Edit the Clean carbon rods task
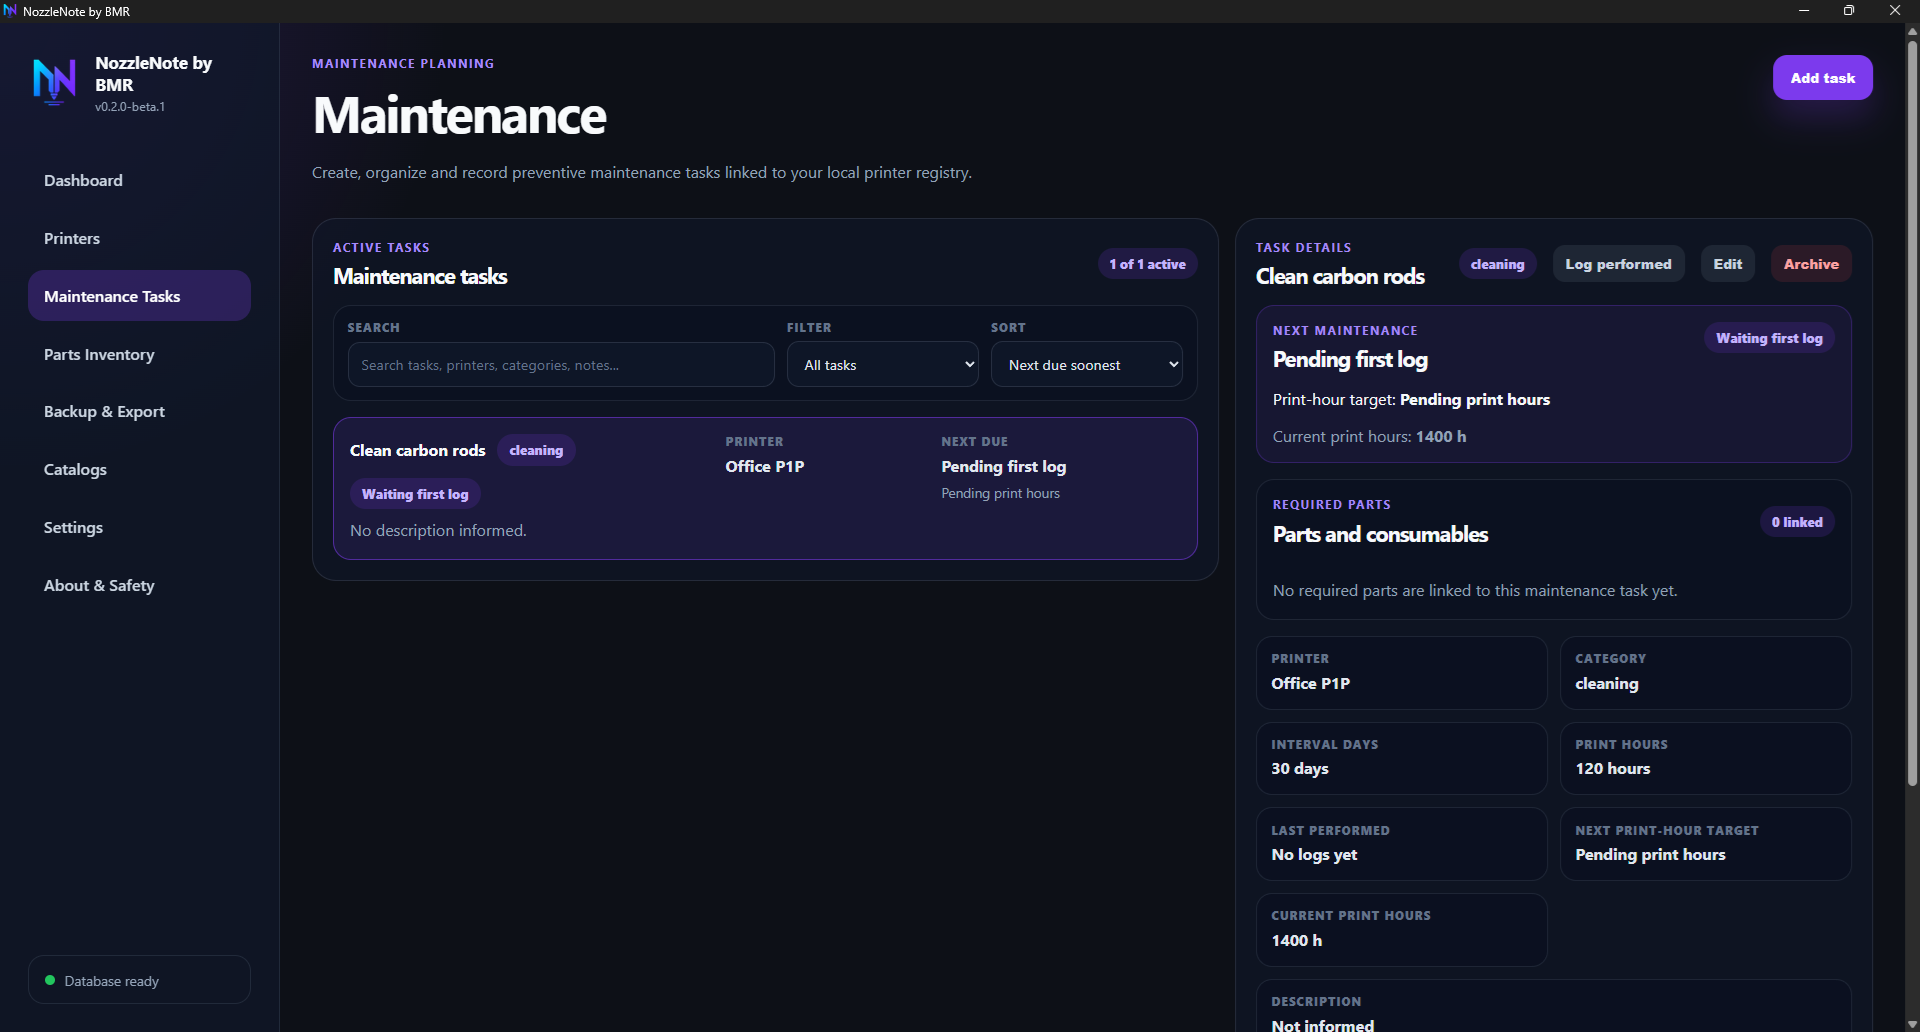Screen dimensions: 1920x1032 1727,264
